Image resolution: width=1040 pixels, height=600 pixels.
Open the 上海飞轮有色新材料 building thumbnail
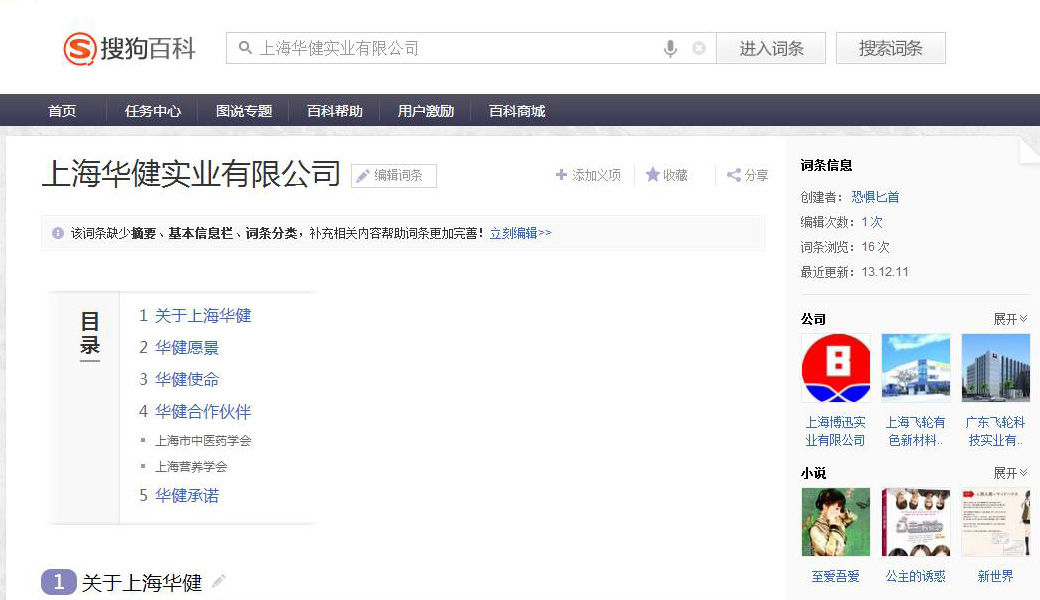point(916,368)
